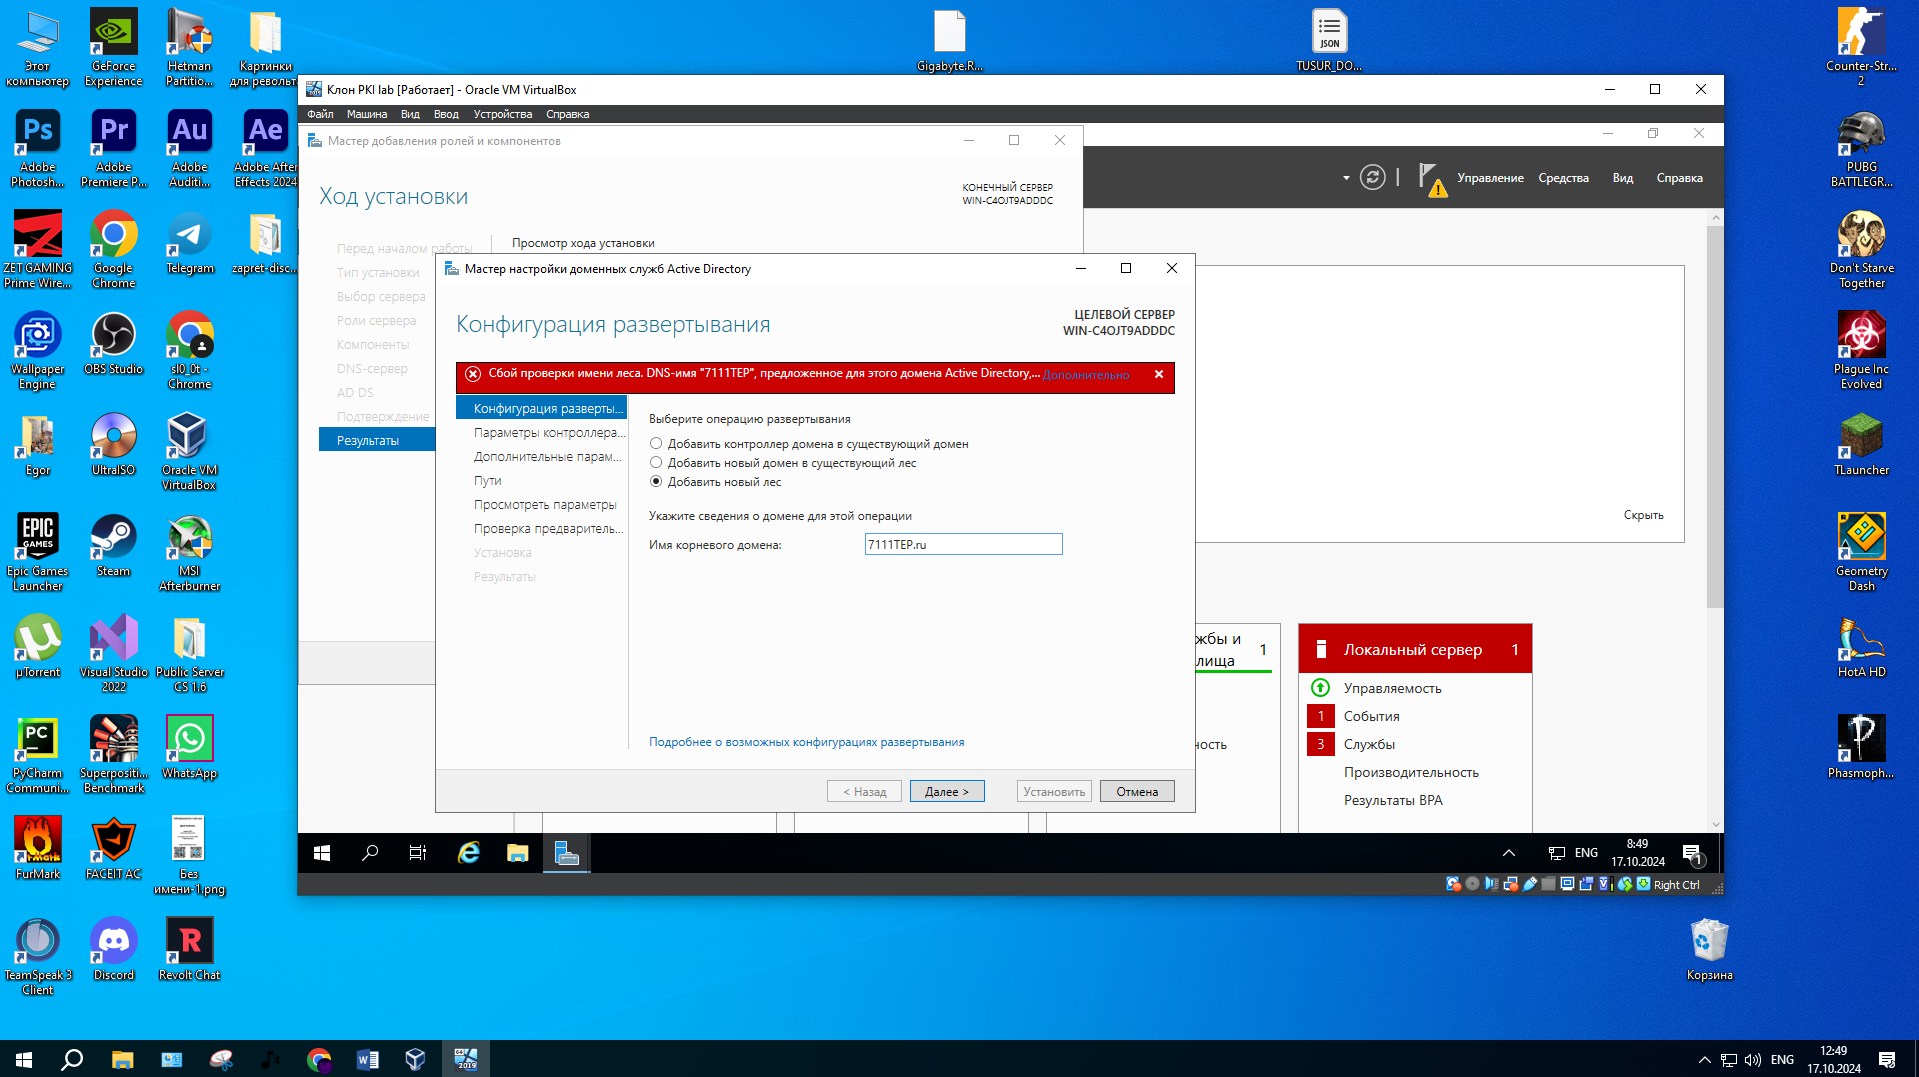Select 'Параметры контроллера' wizard step

point(549,433)
